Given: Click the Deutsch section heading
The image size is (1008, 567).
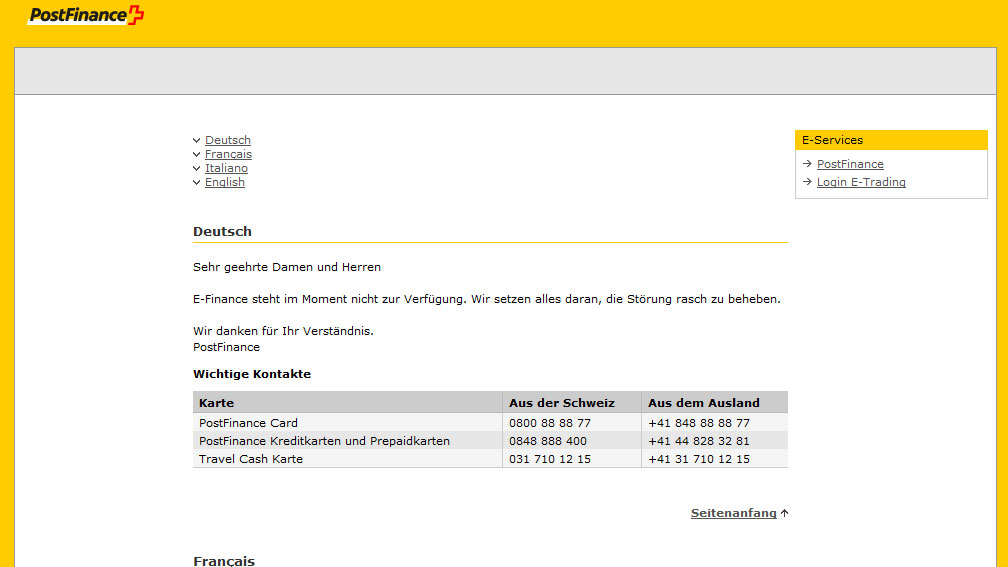Looking at the screenshot, I should click(222, 231).
